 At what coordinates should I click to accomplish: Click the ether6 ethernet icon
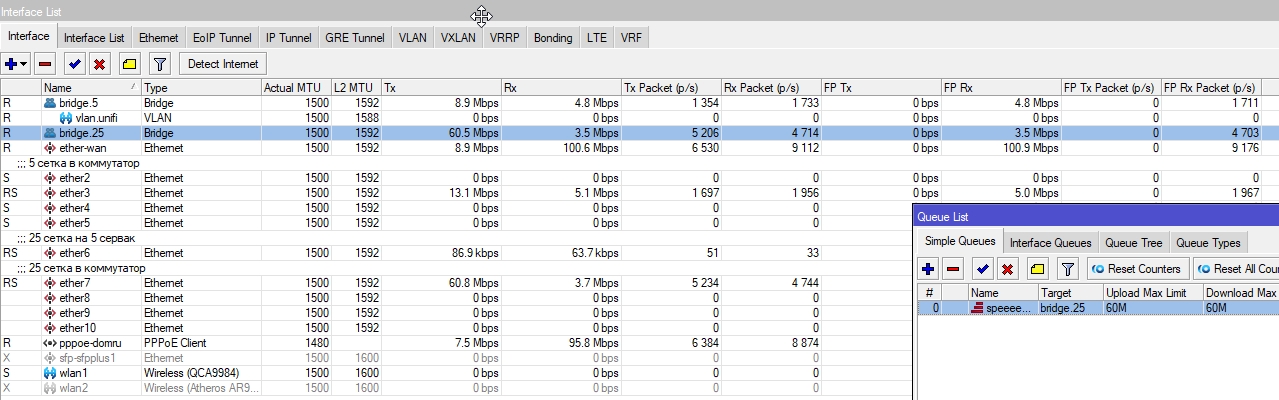(x=50, y=253)
